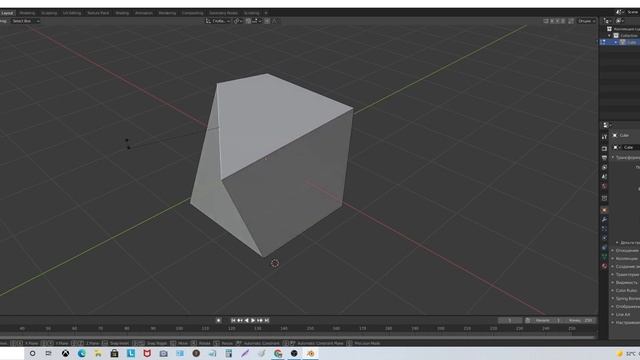This screenshot has width=640, height=360.
Task: Toggle proportional editing in viewport header
Action: [x=267, y=21]
